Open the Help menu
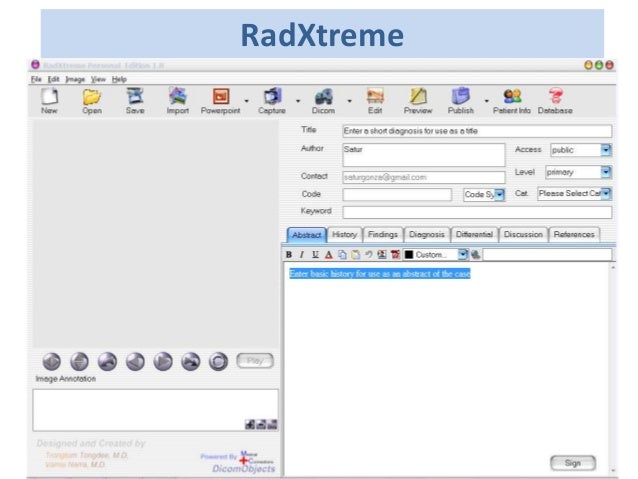Screen dimensions: 638x479 (x=119, y=79)
